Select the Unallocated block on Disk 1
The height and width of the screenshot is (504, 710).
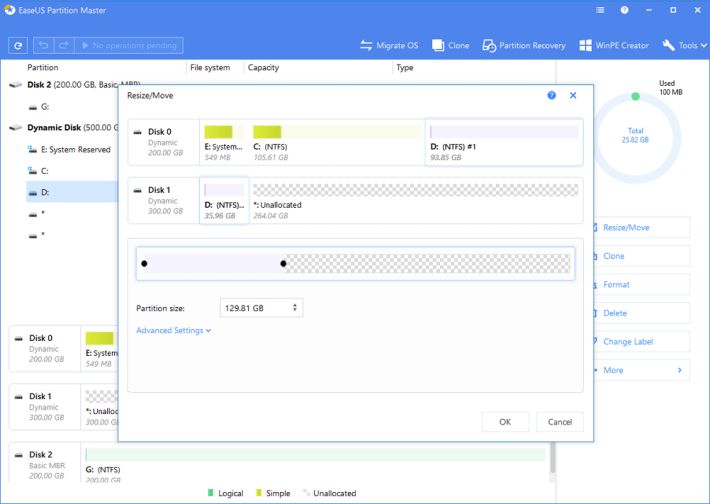(x=415, y=200)
